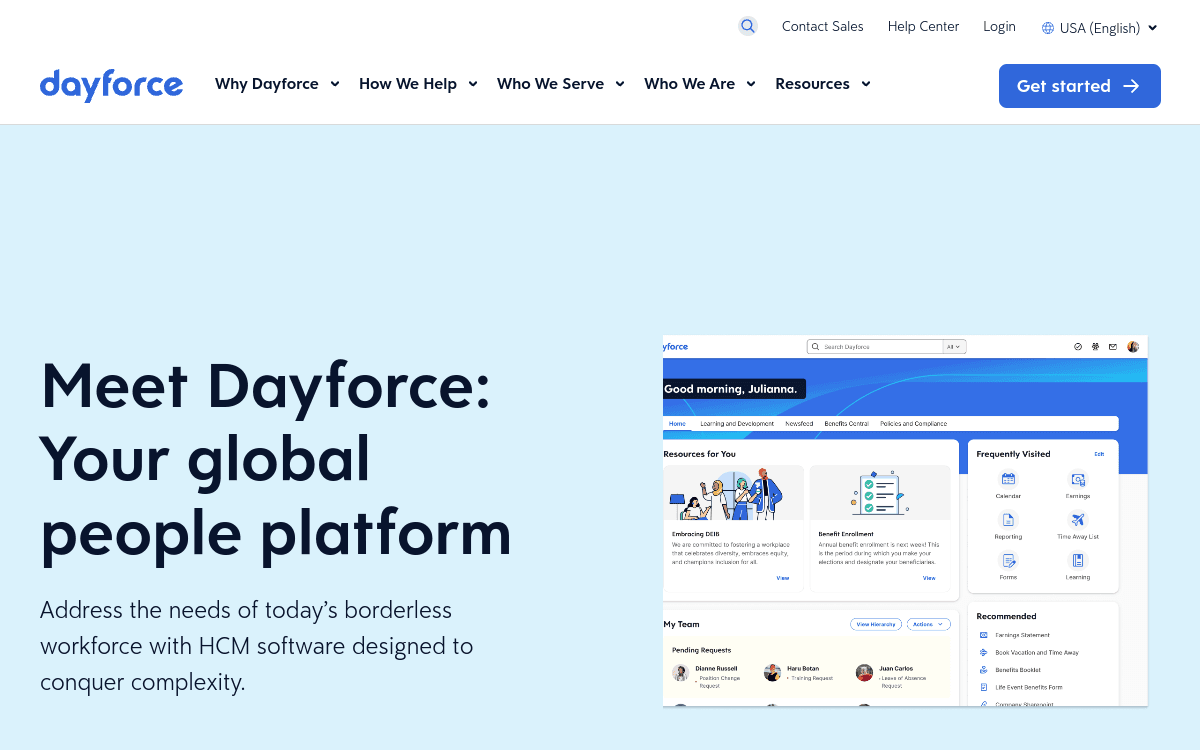Screen dimensions: 1200x750
Task: Expand the Who We Serve menu
Action: click(561, 84)
